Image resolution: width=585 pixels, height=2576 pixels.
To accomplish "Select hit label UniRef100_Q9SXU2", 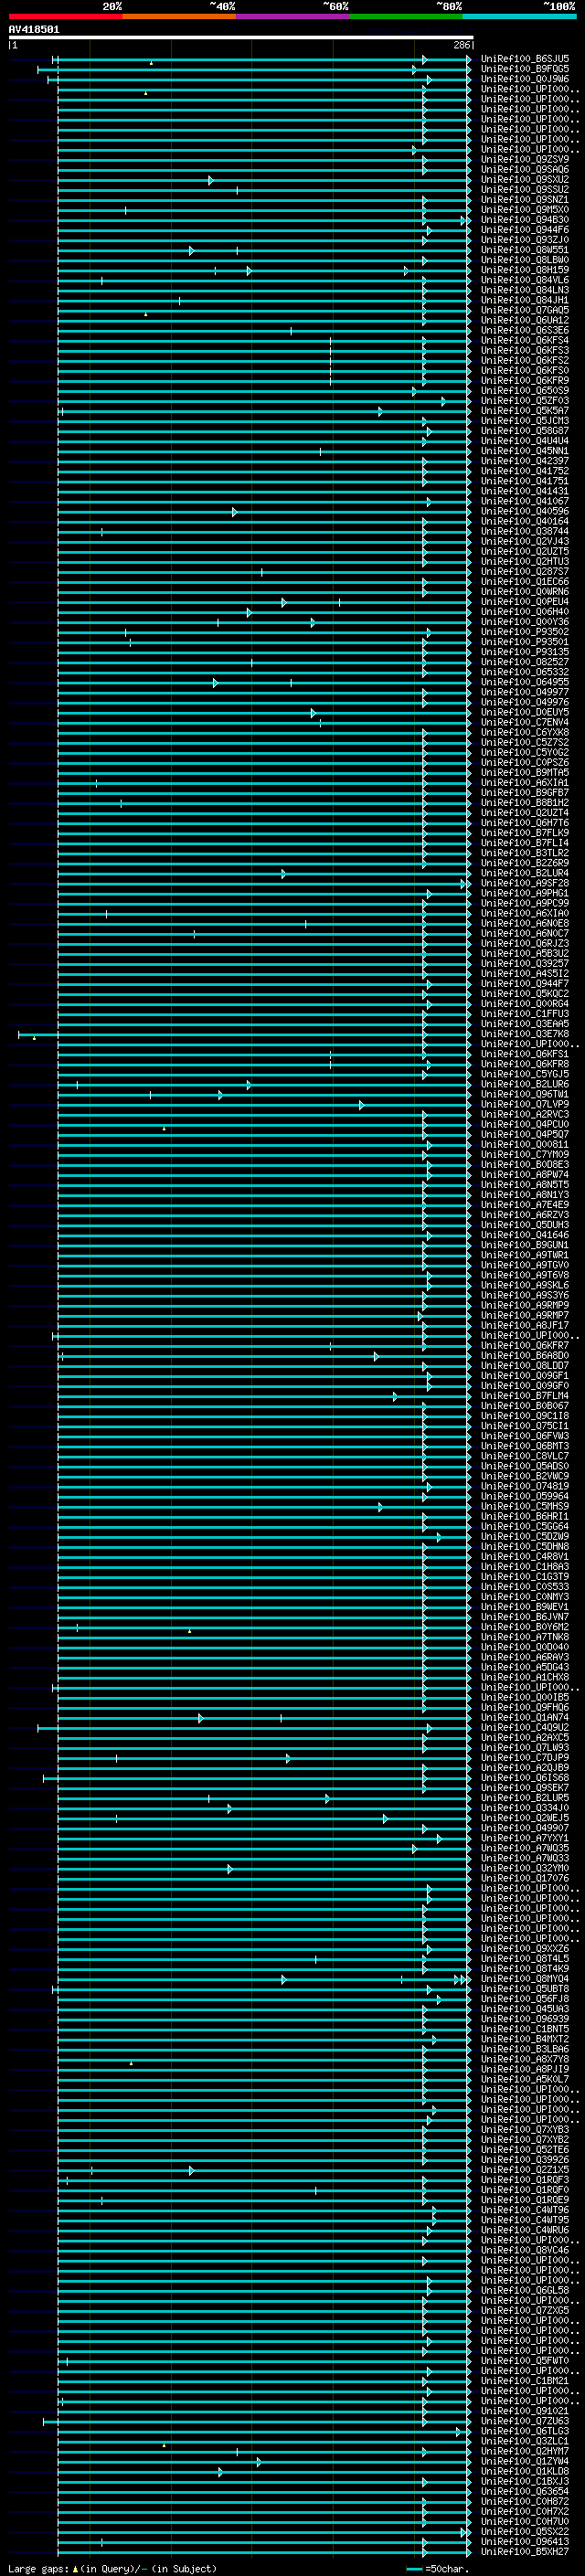I will (525, 179).
